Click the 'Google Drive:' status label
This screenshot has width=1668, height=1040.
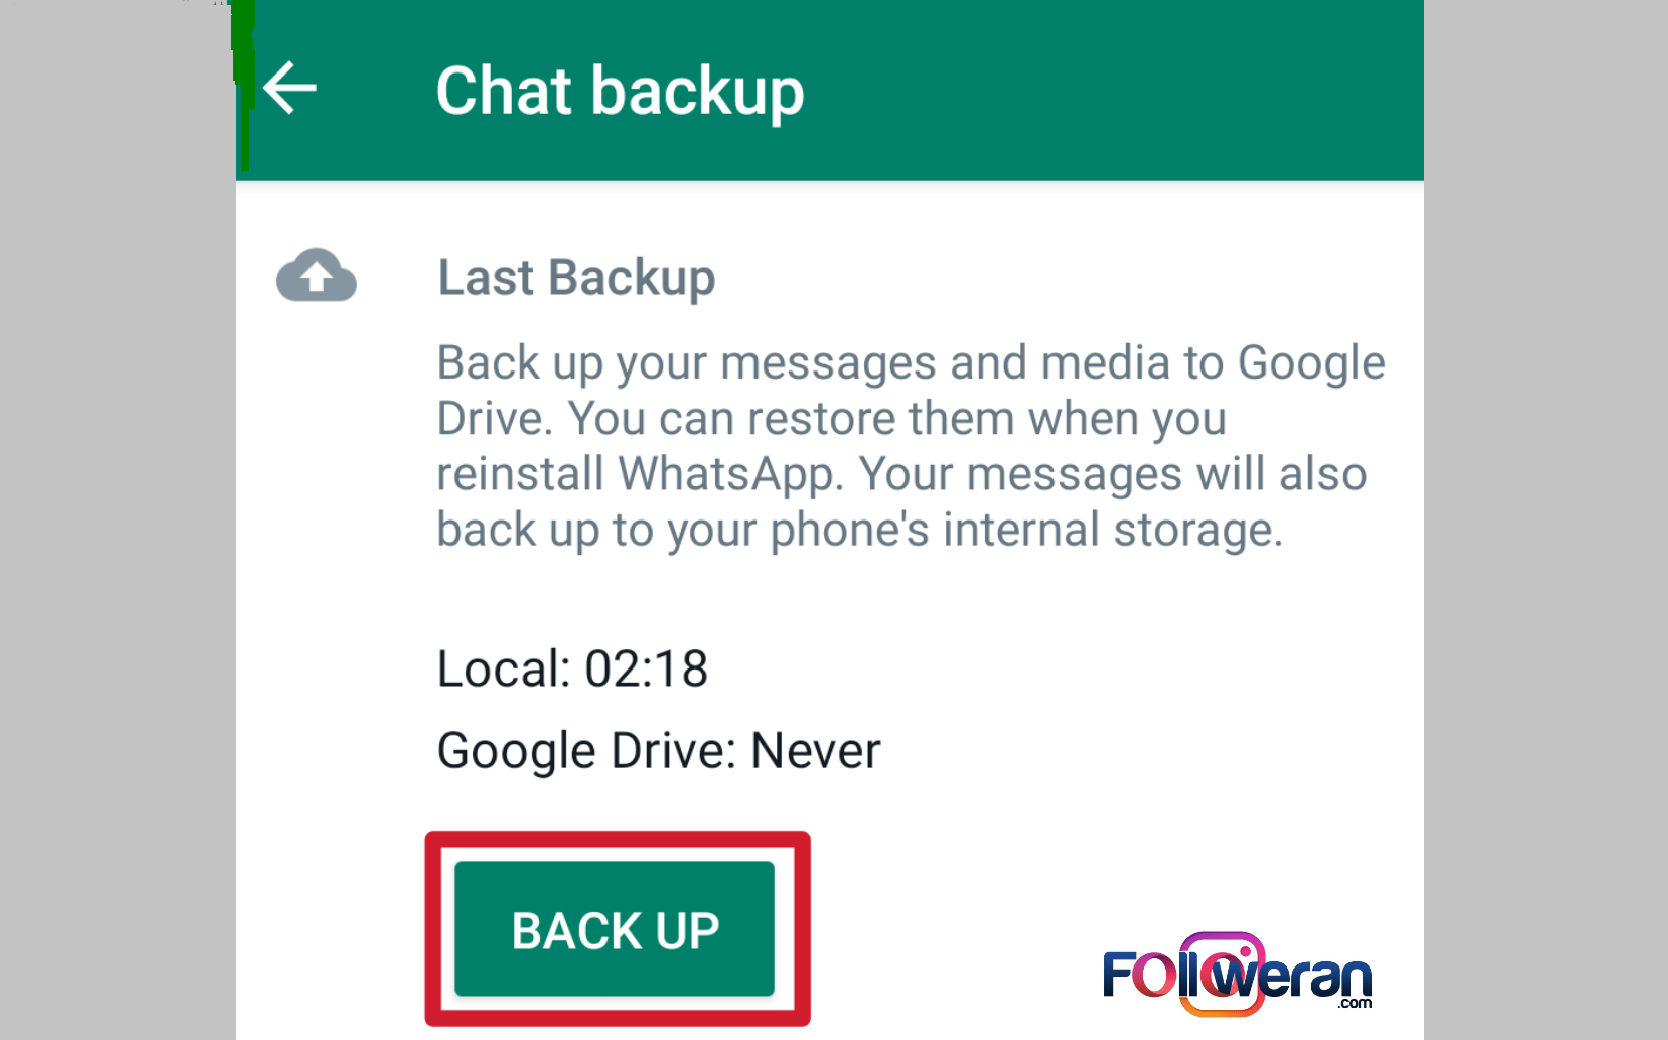point(586,751)
